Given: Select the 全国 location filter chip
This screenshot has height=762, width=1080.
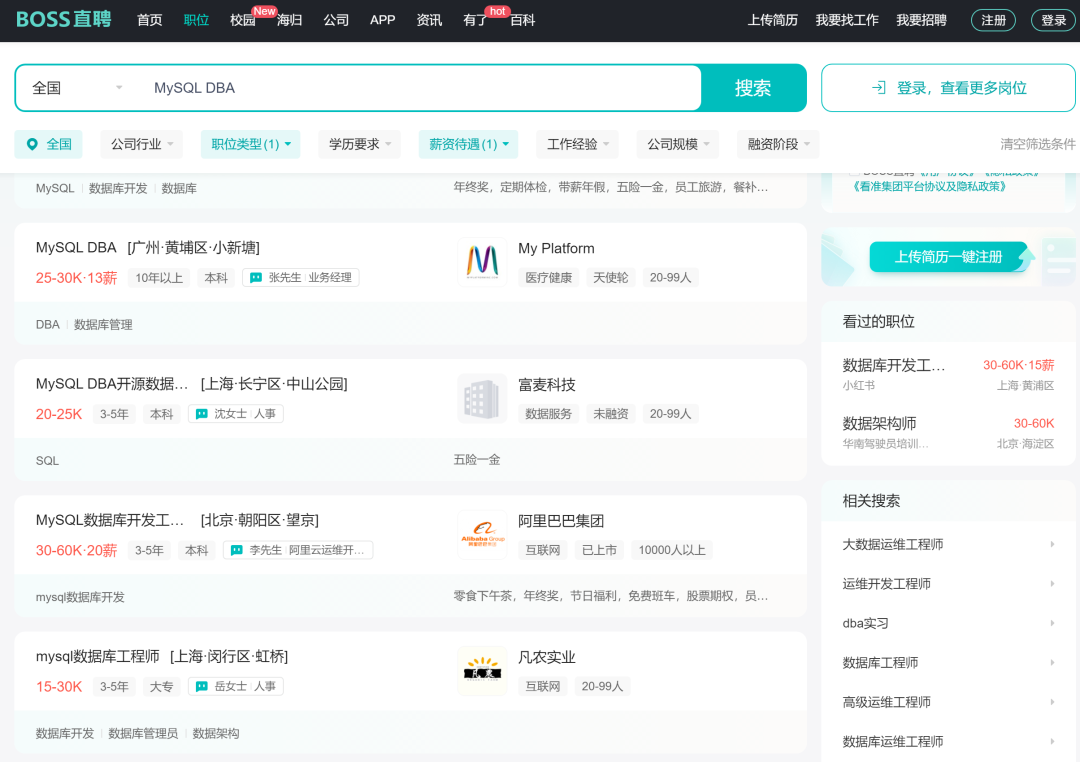Looking at the screenshot, I should click(48, 144).
